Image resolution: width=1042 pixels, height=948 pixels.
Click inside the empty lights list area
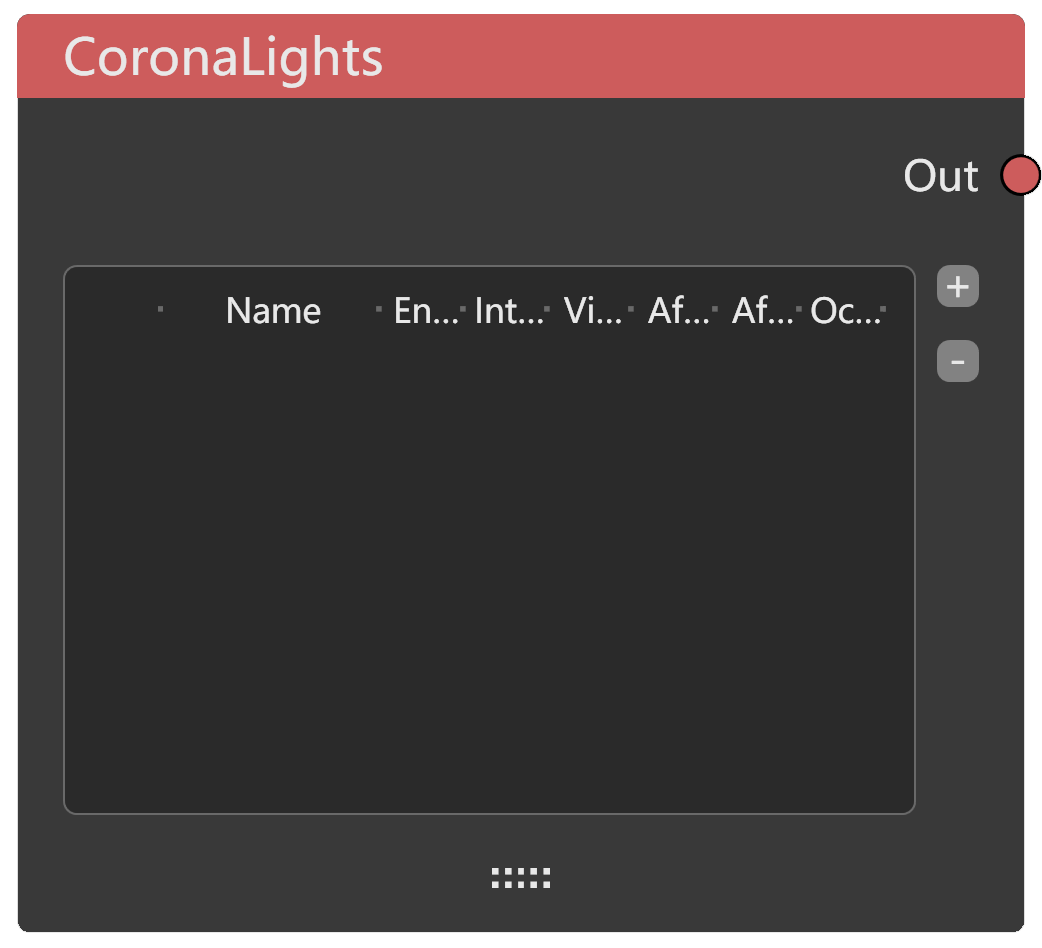click(488, 570)
